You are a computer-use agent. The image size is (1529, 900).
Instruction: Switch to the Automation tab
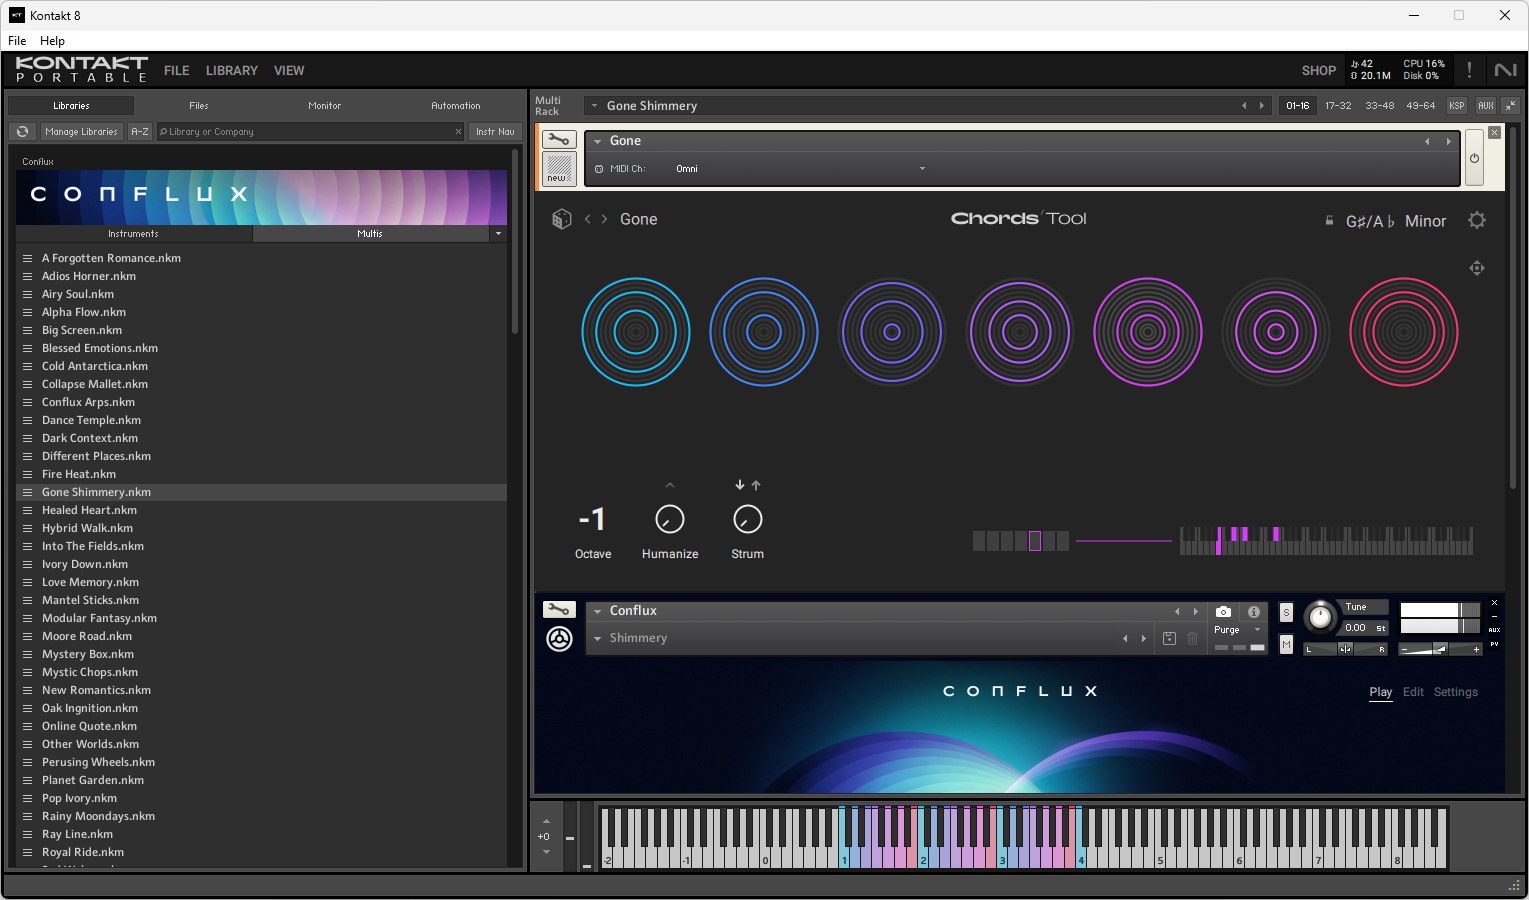pos(456,106)
